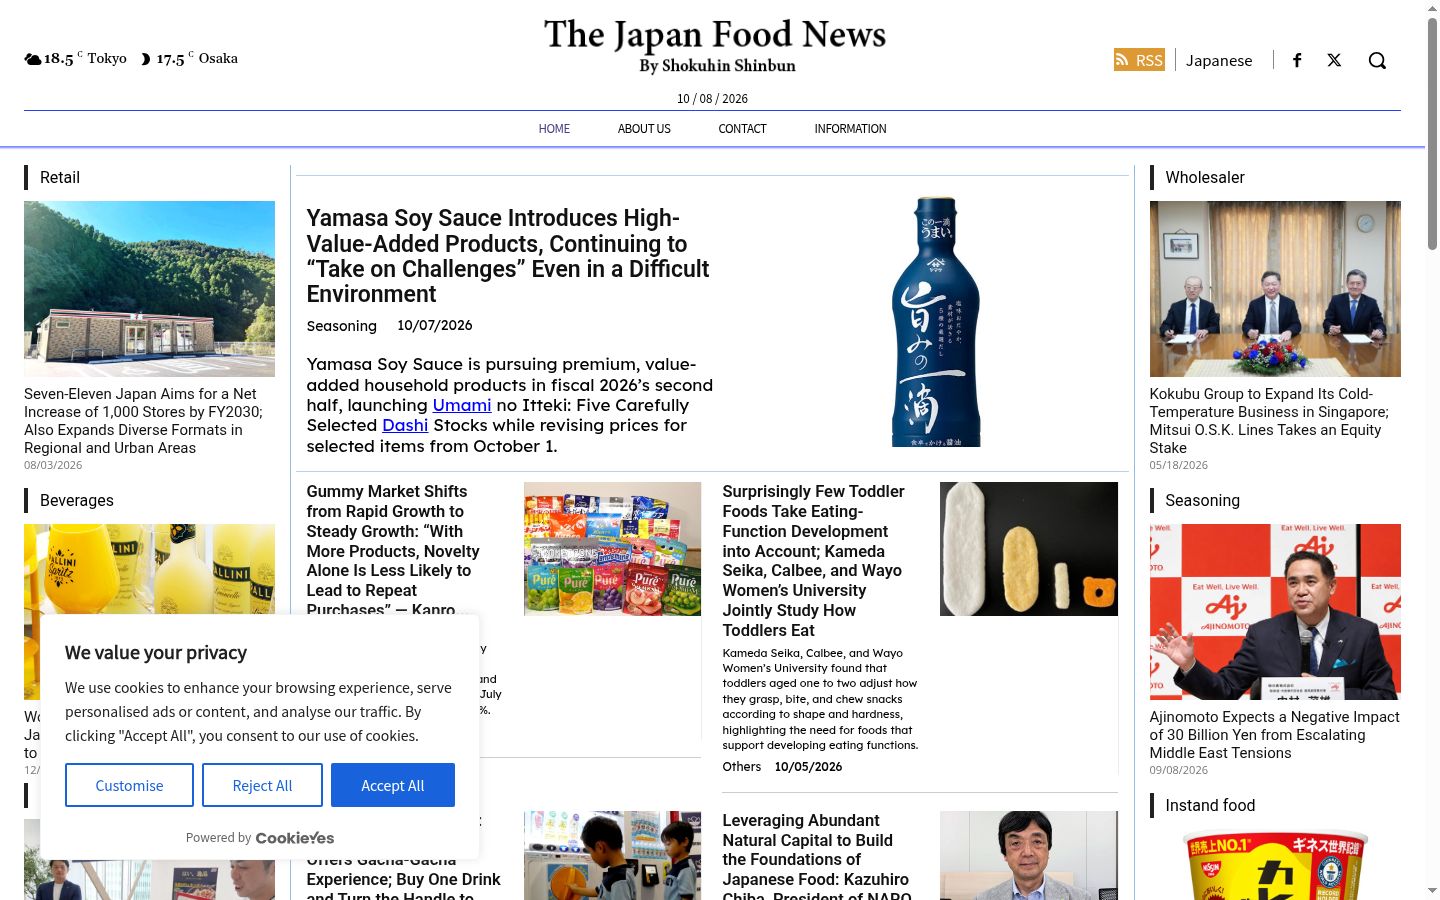Open the CONTACT menu item
Image resolution: width=1440 pixels, height=900 pixels.
(x=742, y=129)
